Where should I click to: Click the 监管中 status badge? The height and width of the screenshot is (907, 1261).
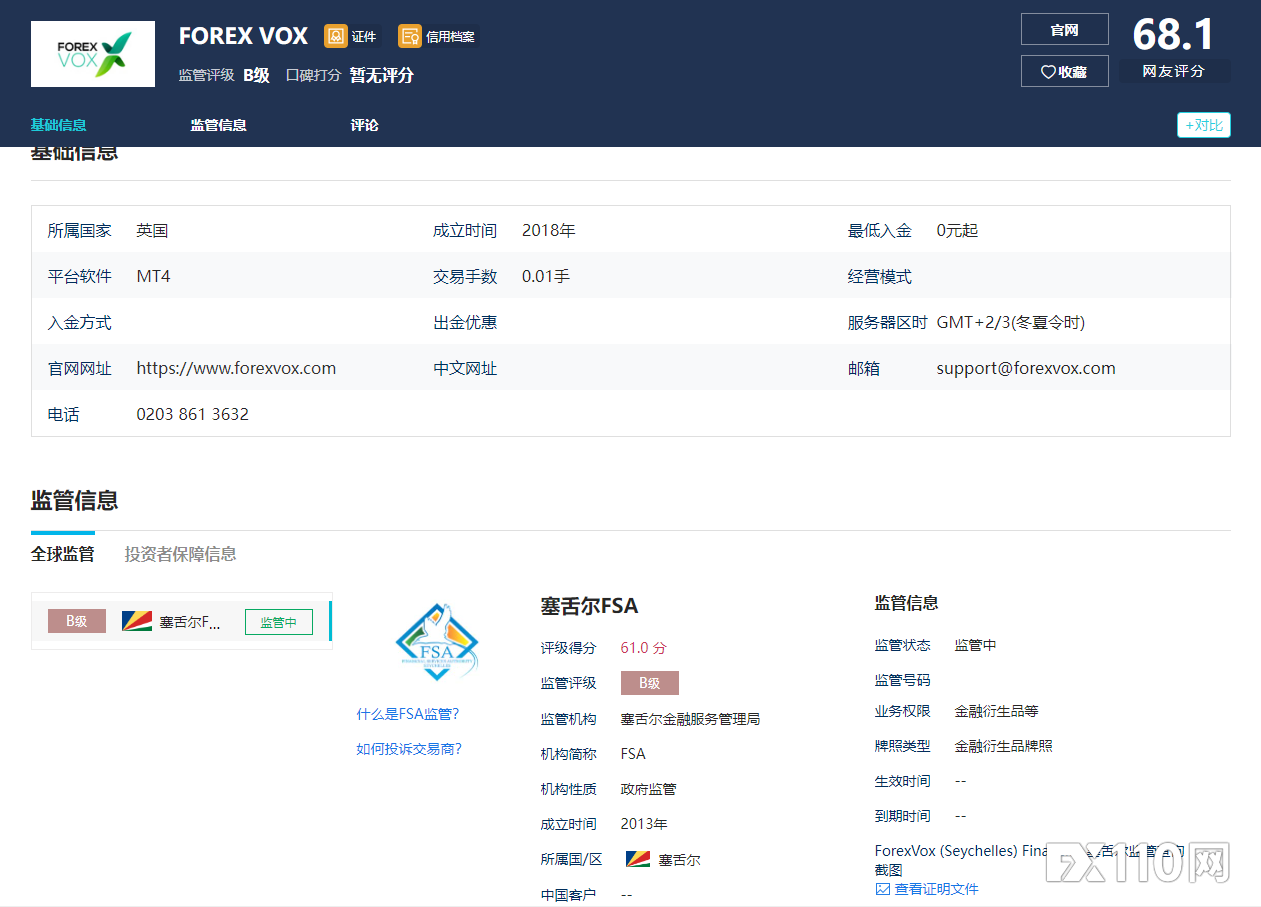click(278, 621)
